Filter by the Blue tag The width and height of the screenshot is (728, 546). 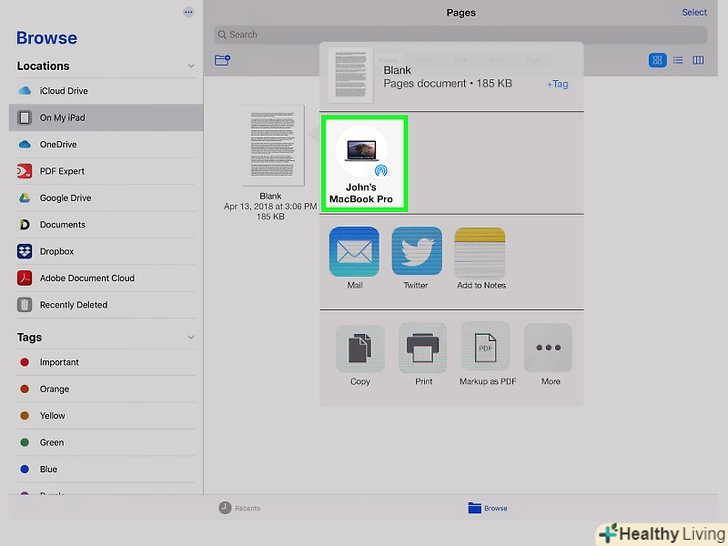[x=106, y=469]
